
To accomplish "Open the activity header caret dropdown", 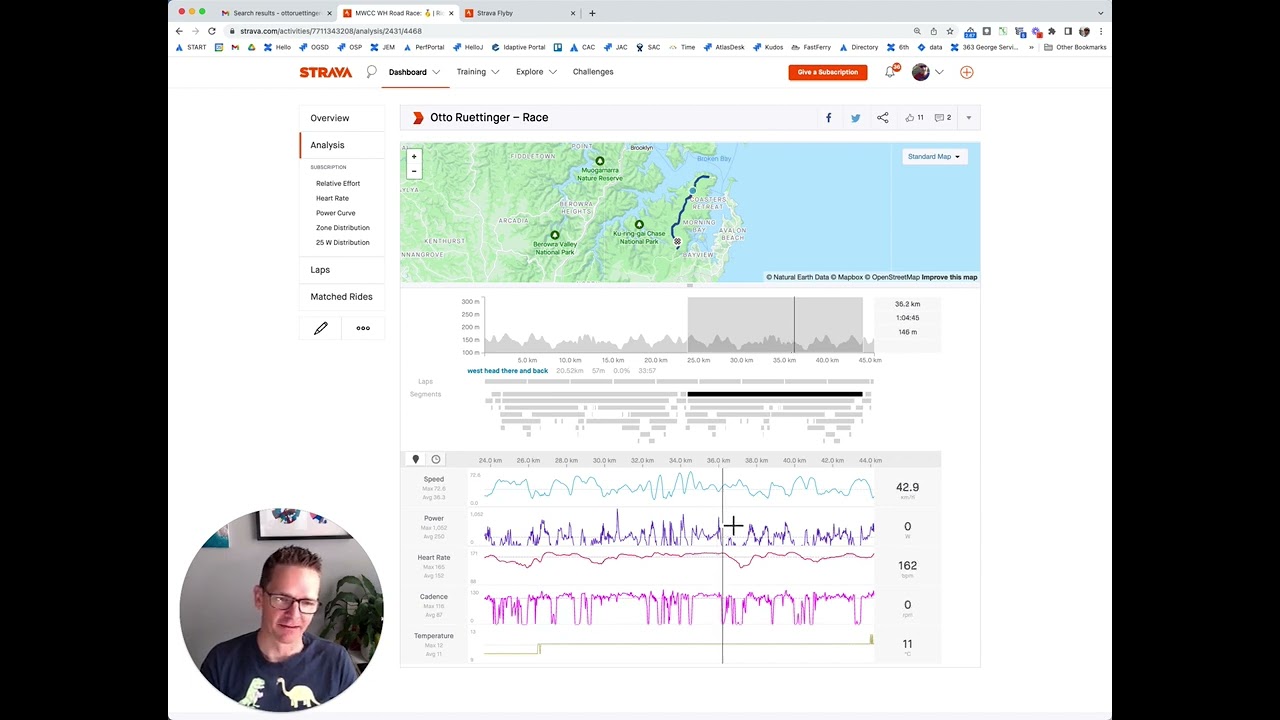I will pyautogui.click(x=968, y=118).
